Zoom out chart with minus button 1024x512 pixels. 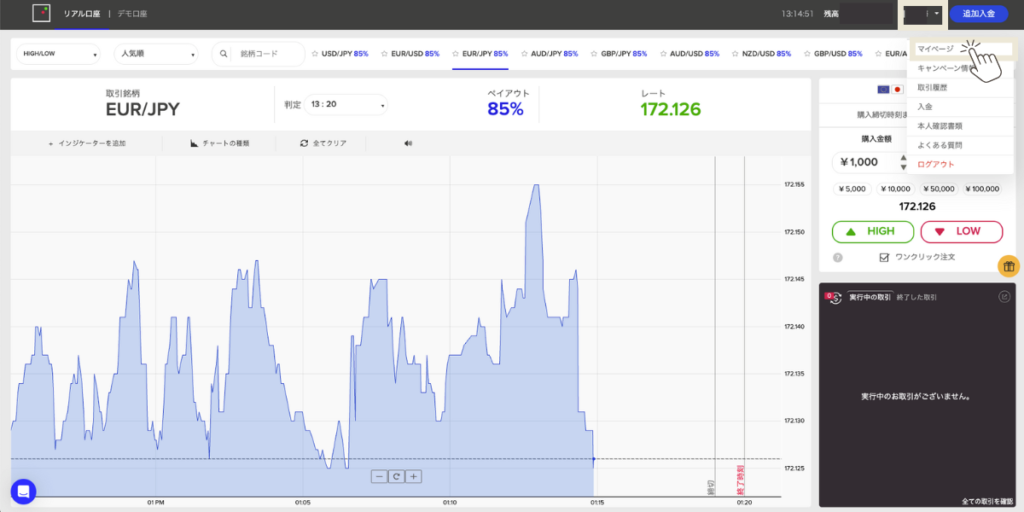(379, 476)
